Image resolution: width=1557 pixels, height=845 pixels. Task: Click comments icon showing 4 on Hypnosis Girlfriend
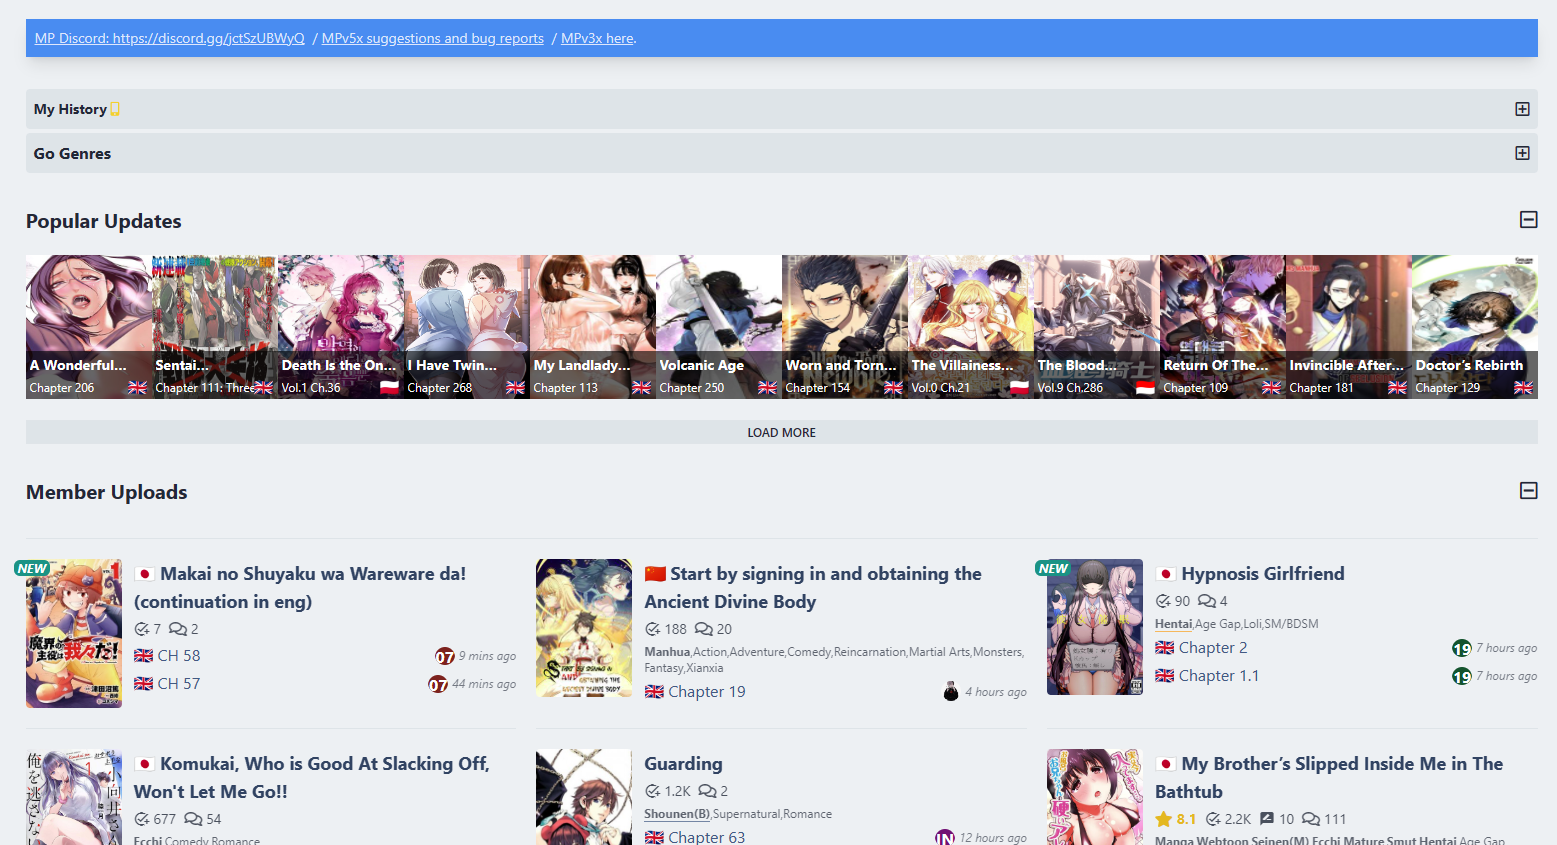(1207, 601)
